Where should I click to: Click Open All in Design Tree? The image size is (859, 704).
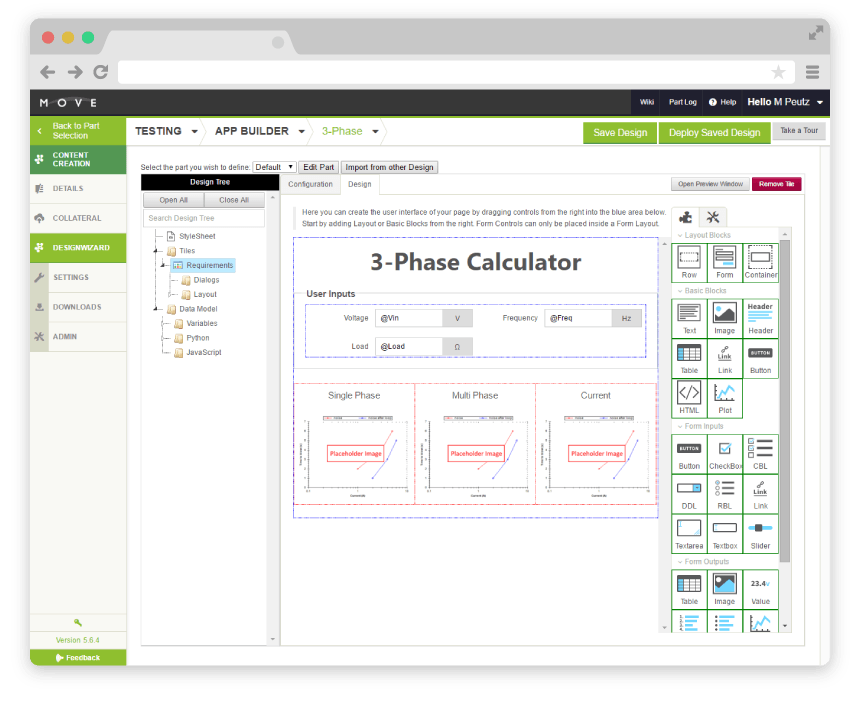click(x=174, y=200)
